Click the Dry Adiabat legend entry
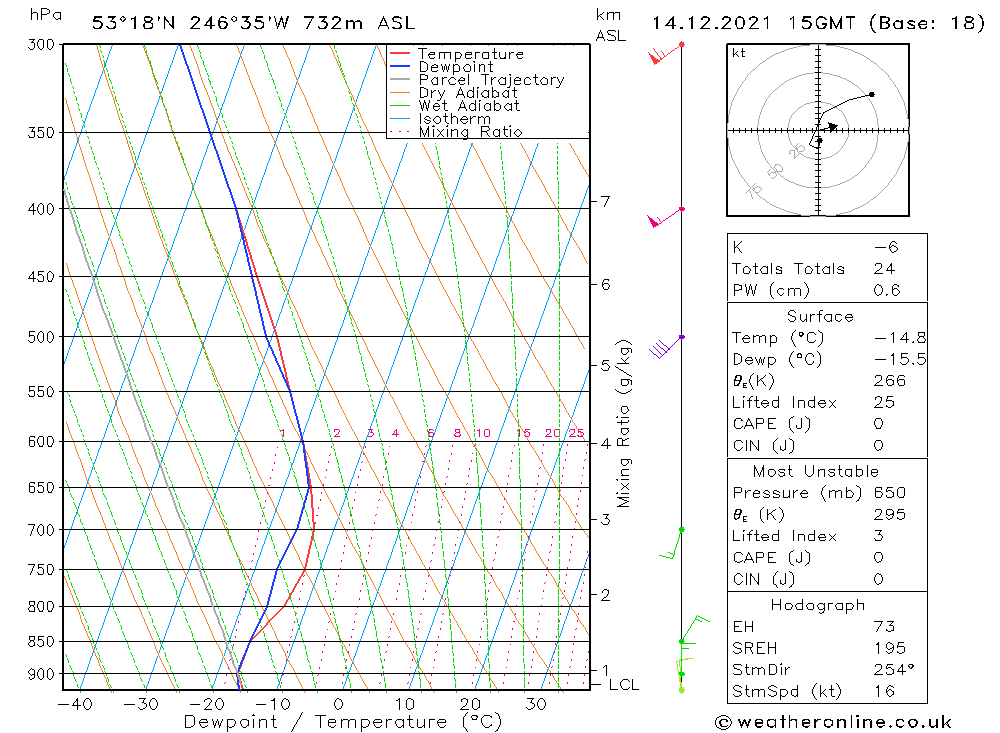Viewport: 1000px width, 733px height. pyautogui.click(x=467, y=93)
